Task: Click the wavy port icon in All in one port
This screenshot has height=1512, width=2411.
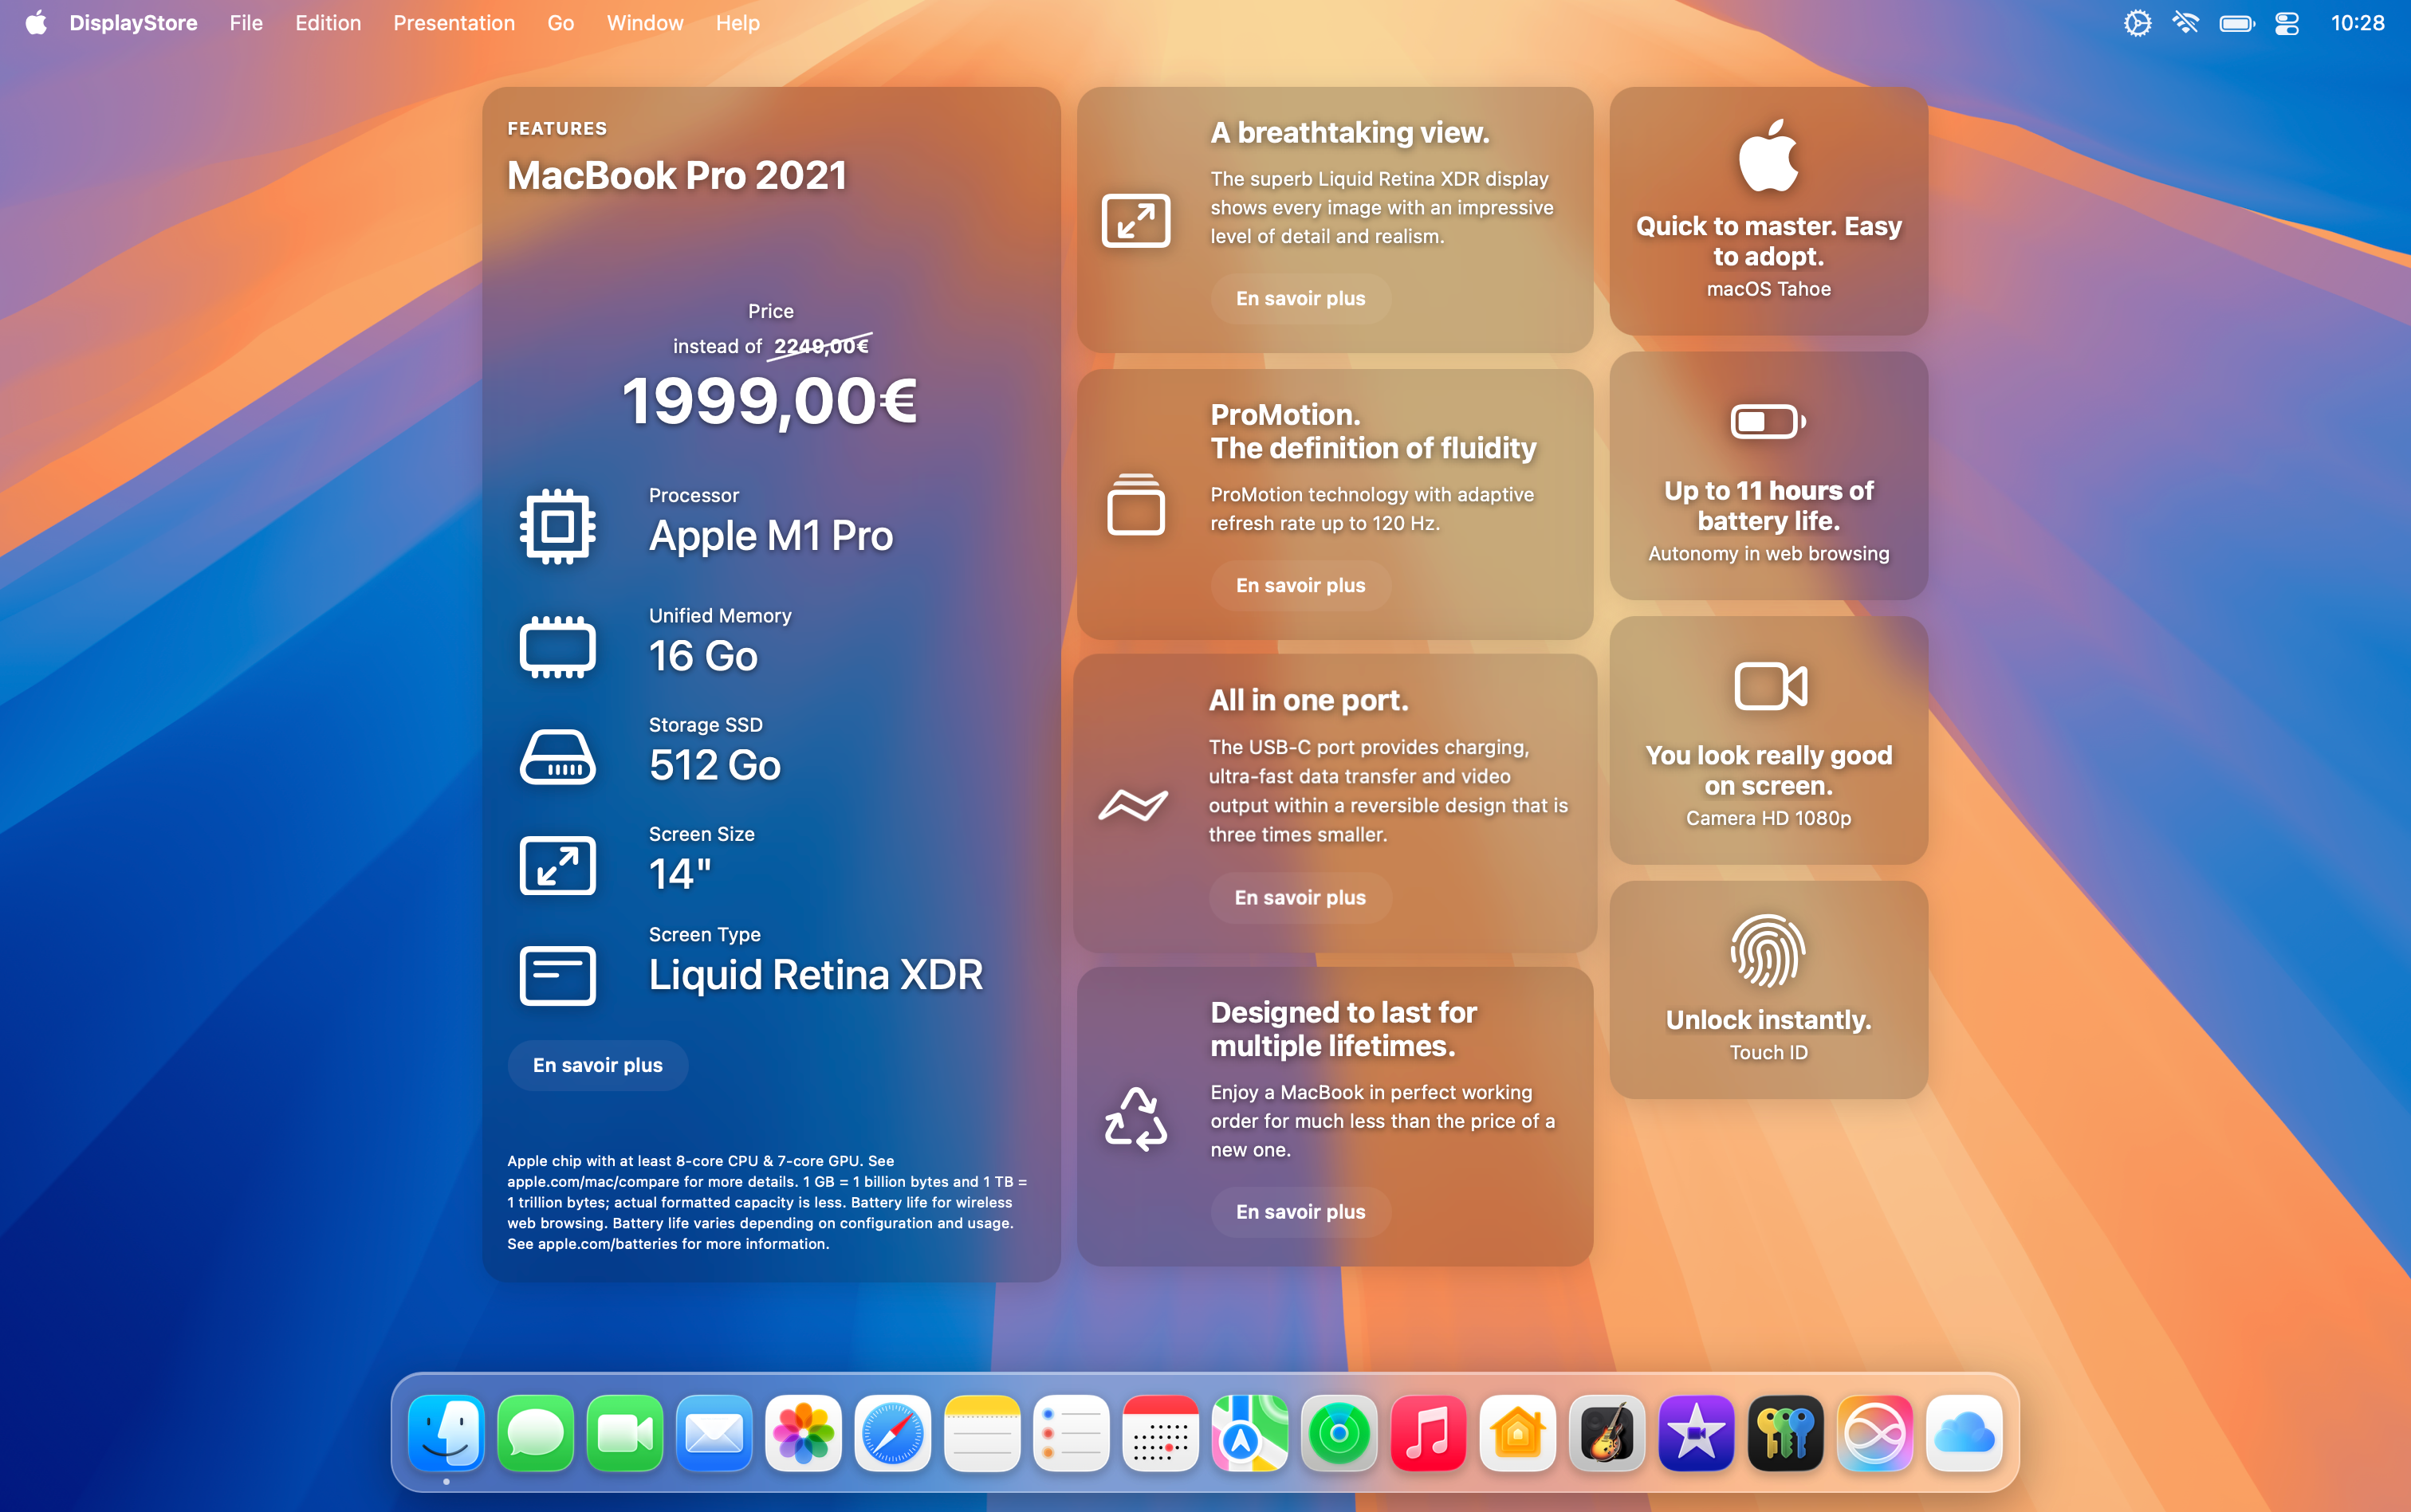Action: (1133, 804)
